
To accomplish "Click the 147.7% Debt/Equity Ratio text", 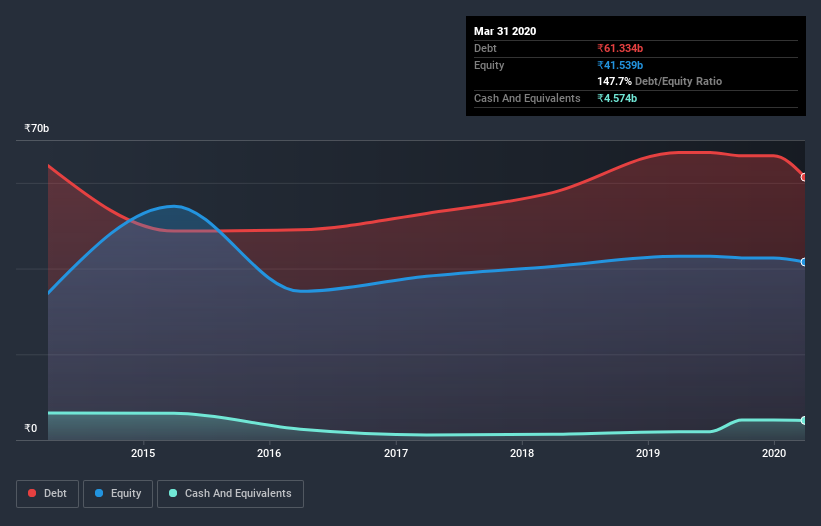I will coord(659,82).
